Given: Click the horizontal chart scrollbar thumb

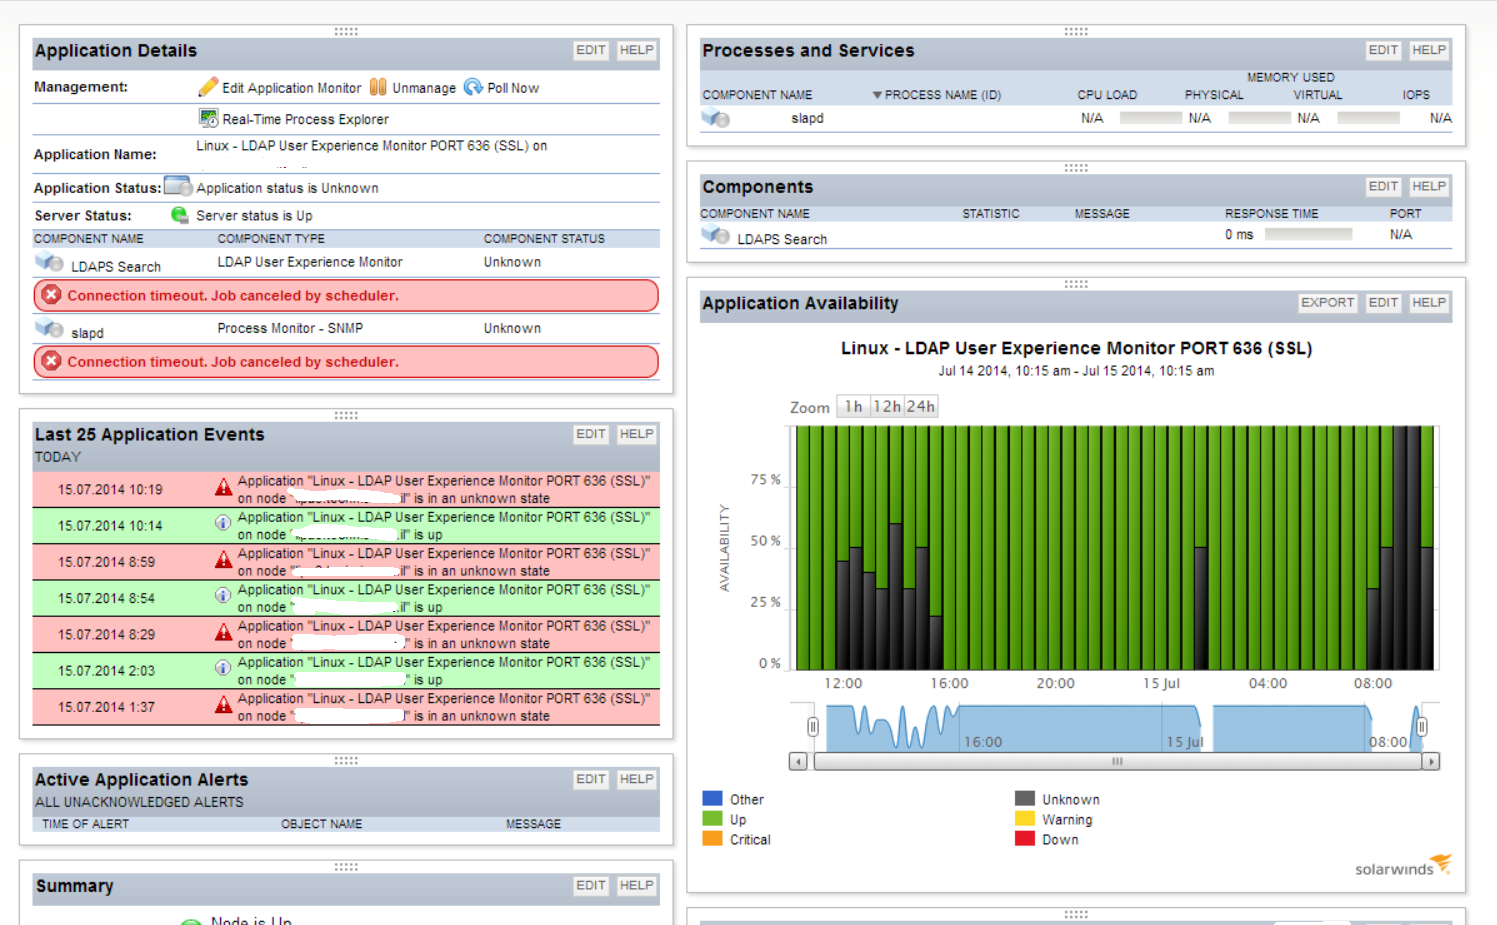Looking at the screenshot, I should 1118,761.
